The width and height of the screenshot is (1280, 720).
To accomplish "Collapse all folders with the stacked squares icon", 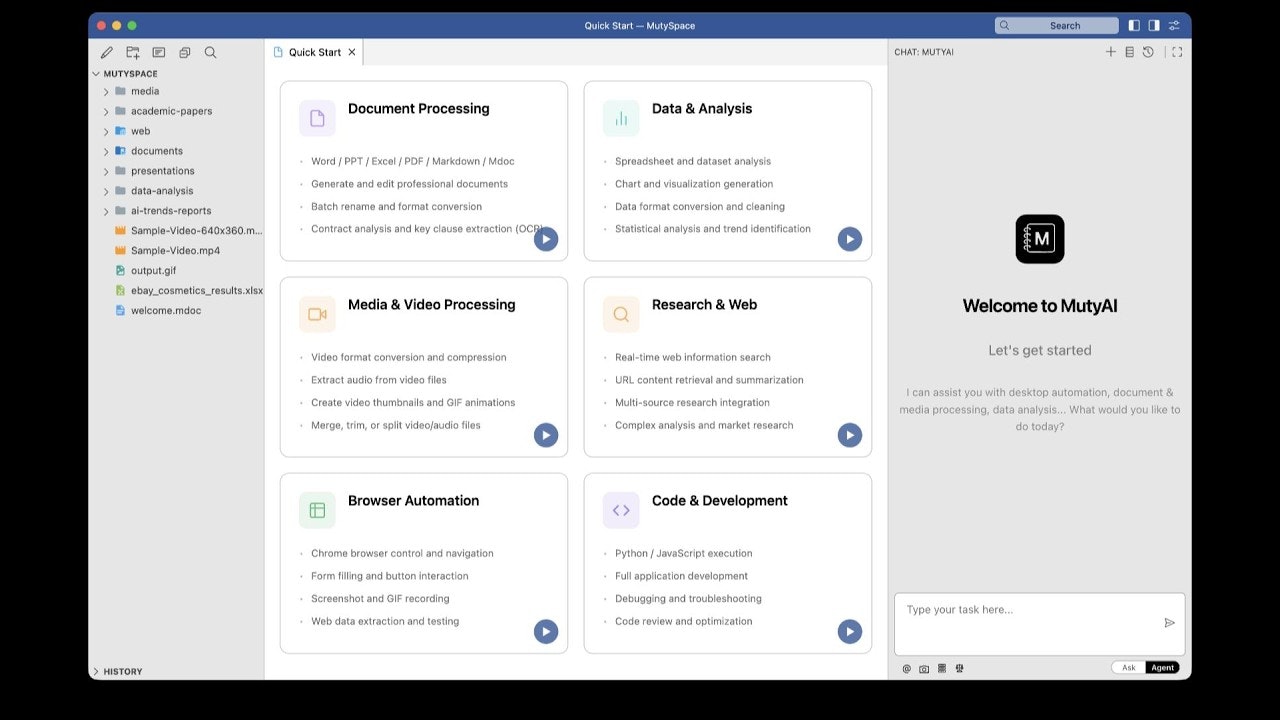I will point(185,52).
